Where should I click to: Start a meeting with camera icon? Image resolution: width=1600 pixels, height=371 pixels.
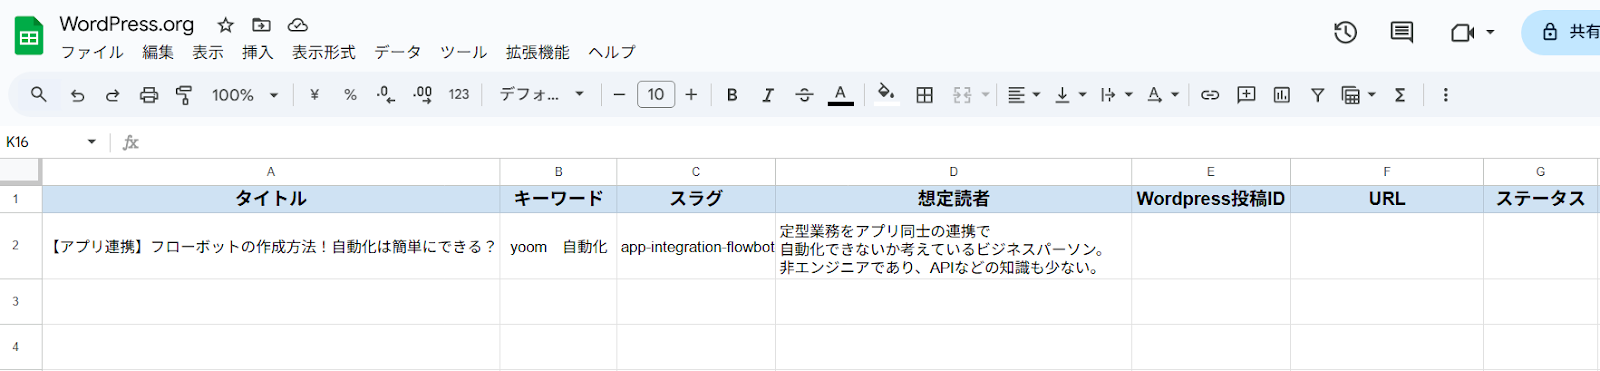point(1463,33)
